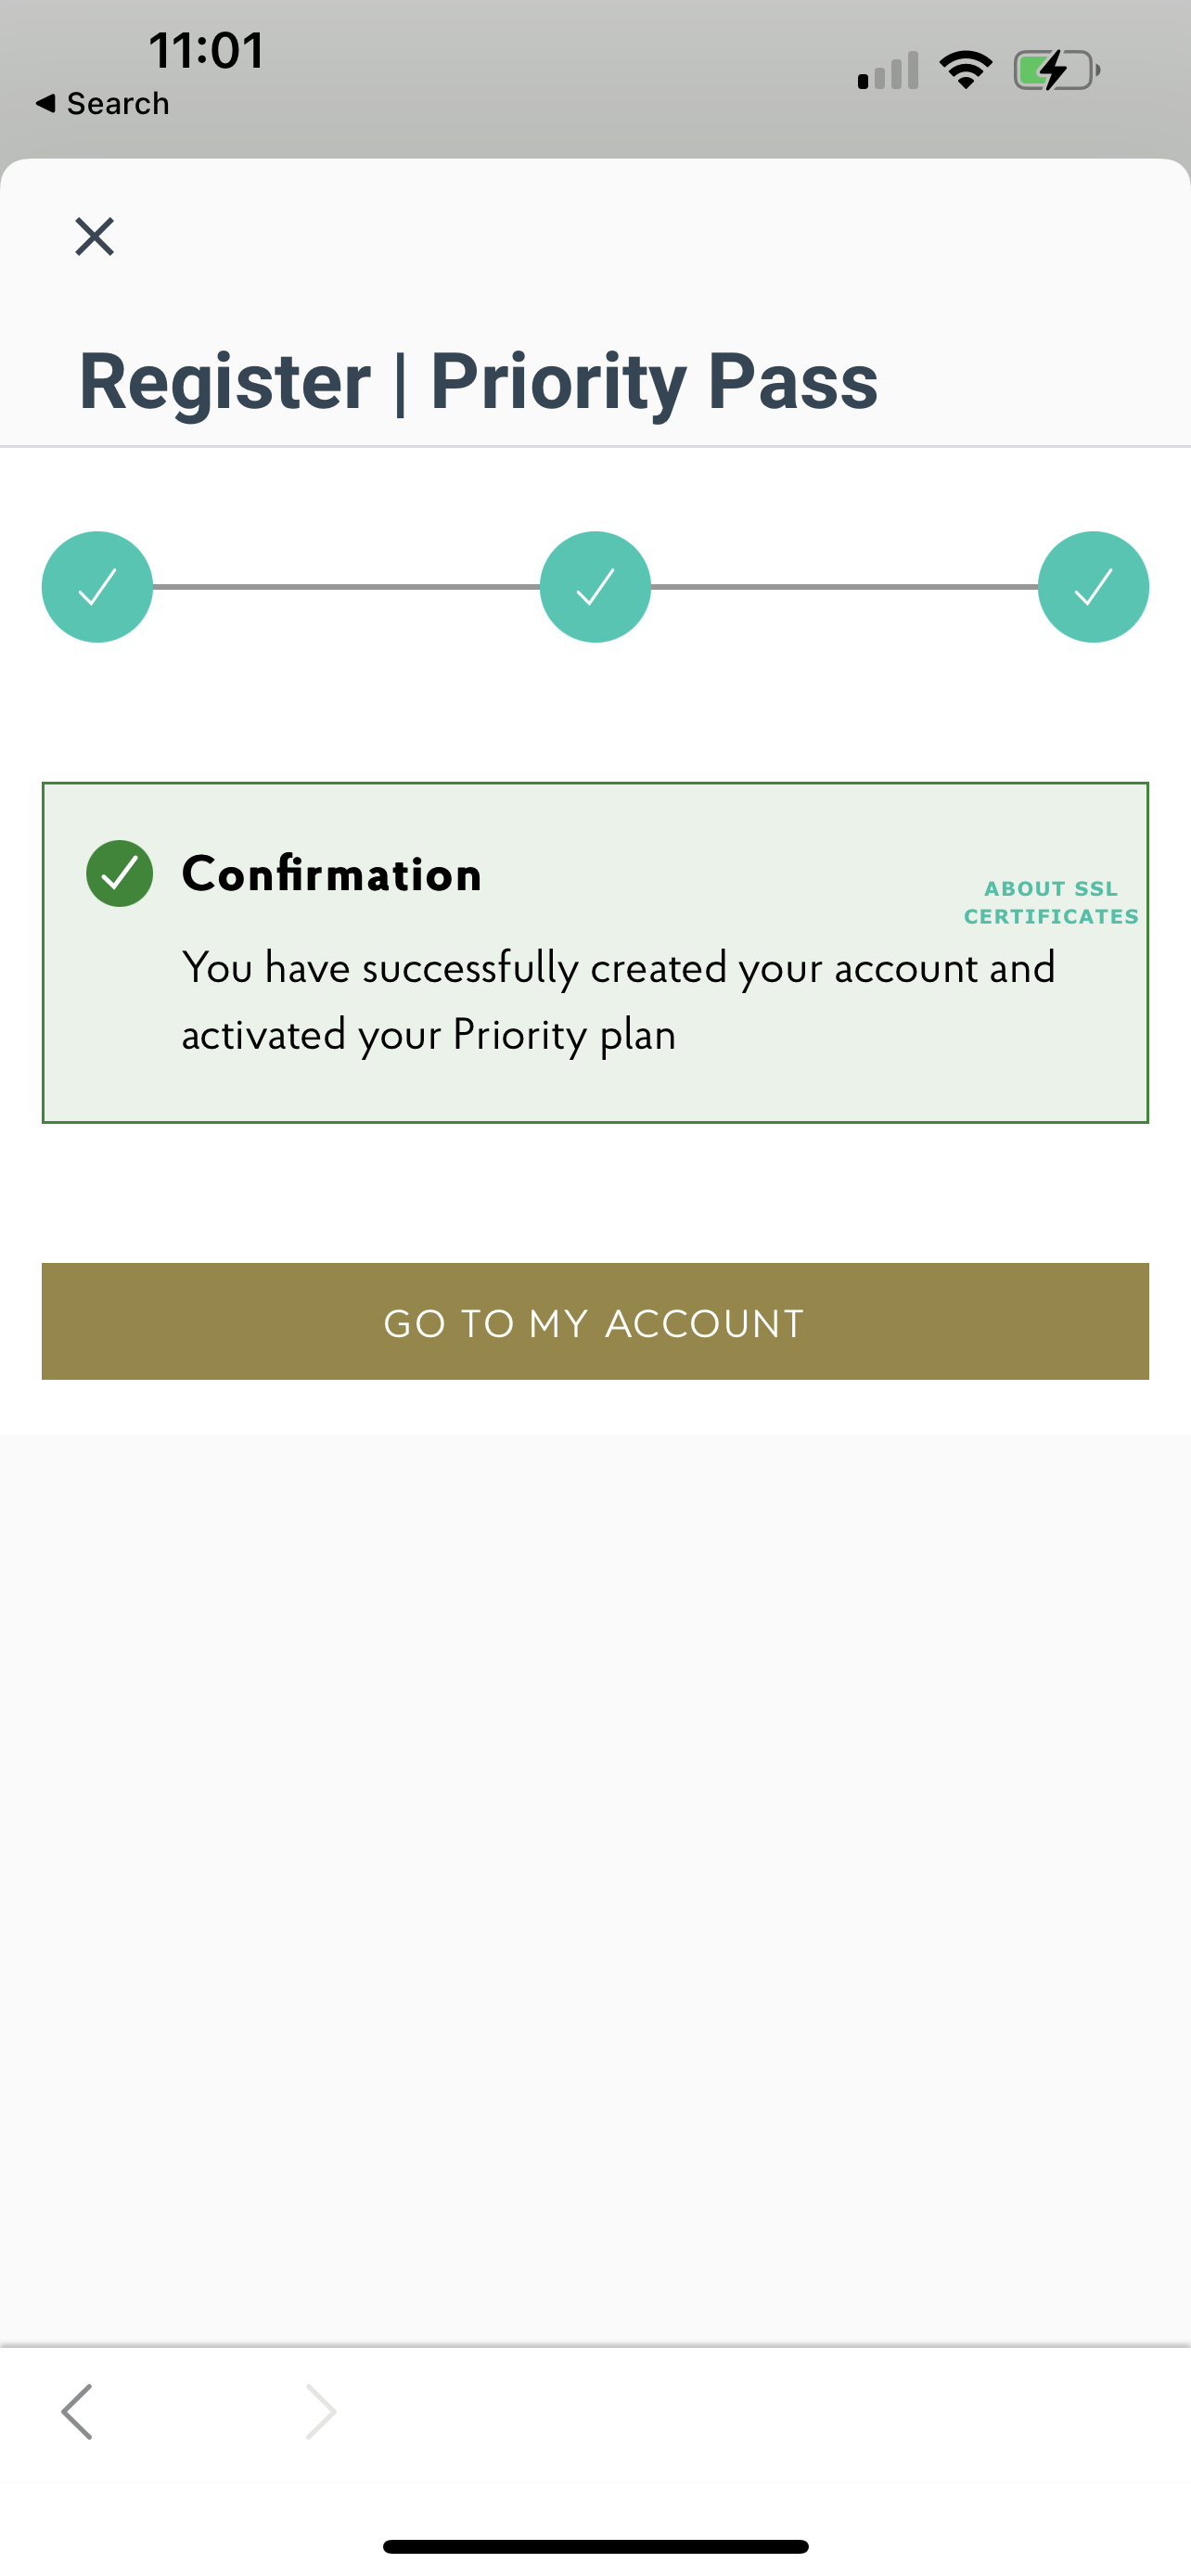Tap the battery charging icon
This screenshot has width=1191, height=2576.
(x=1056, y=70)
